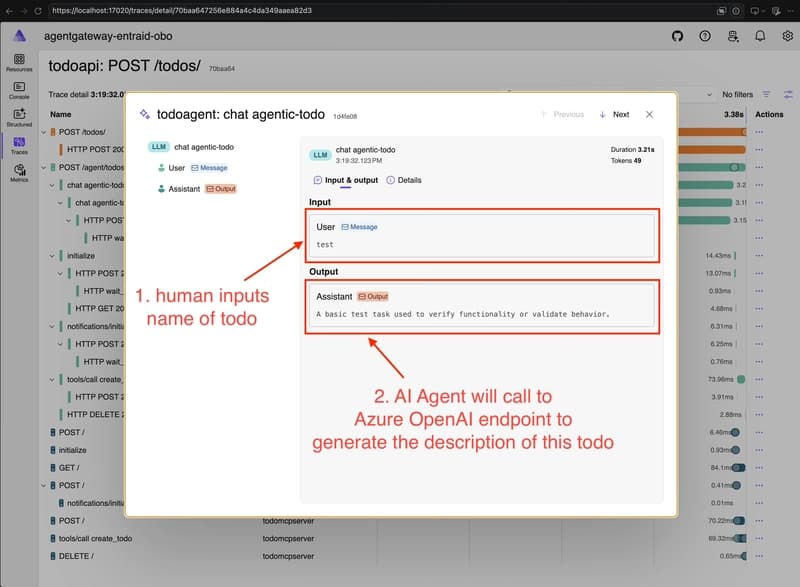This screenshot has height=587, width=800.
Task: Click the 84.1ms GET span marker
Action: [x=738, y=468]
